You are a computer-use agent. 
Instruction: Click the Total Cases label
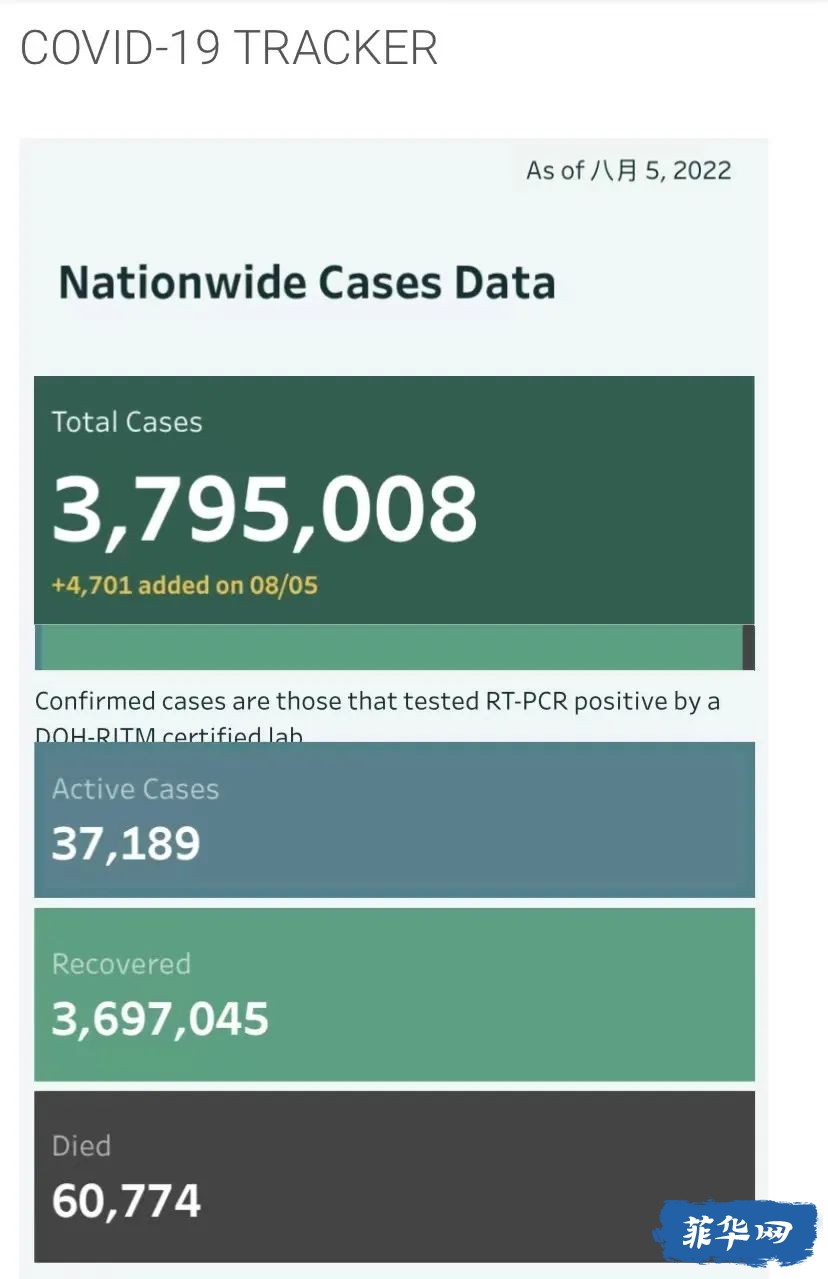127,422
